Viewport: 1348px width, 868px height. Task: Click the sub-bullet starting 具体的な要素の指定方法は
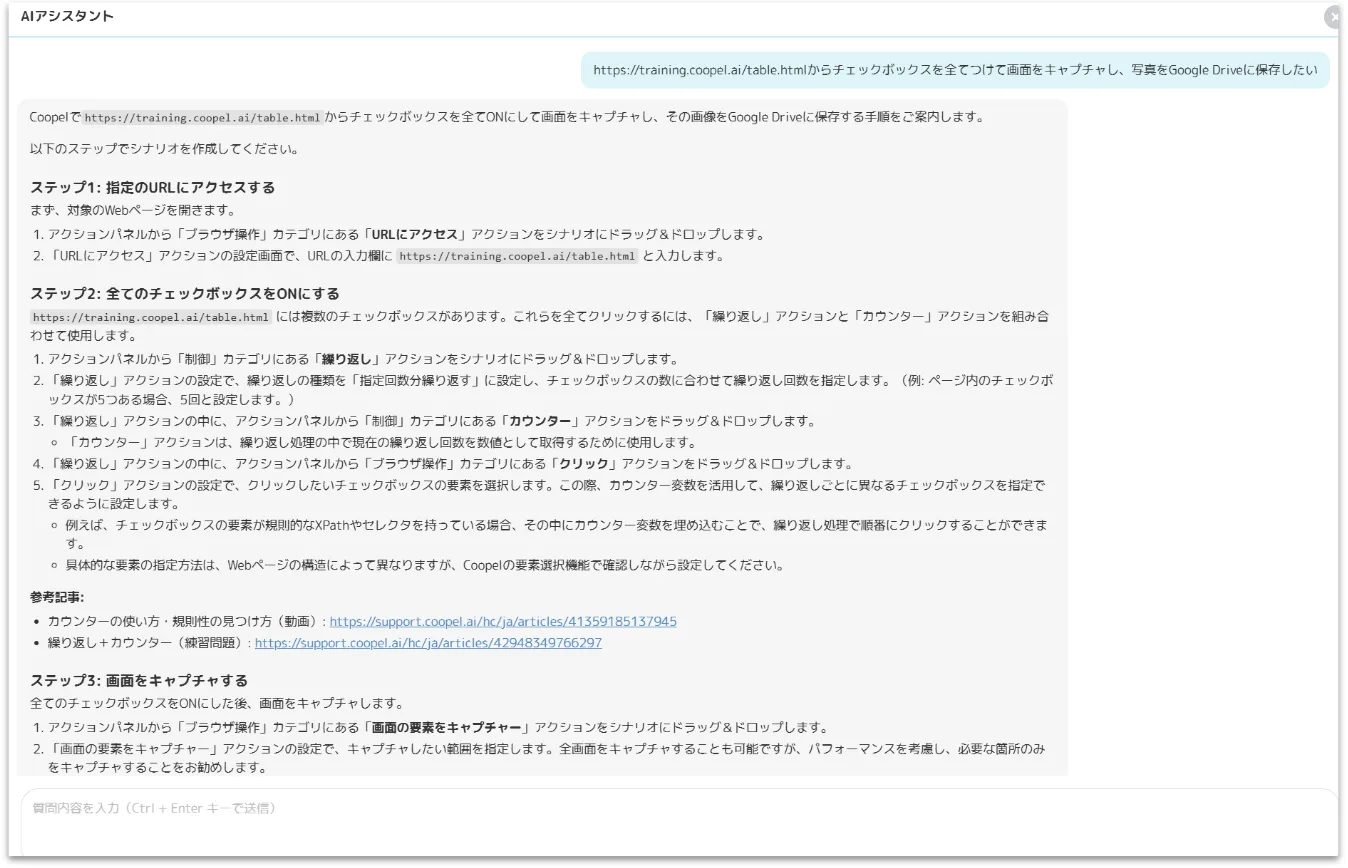coord(425,565)
